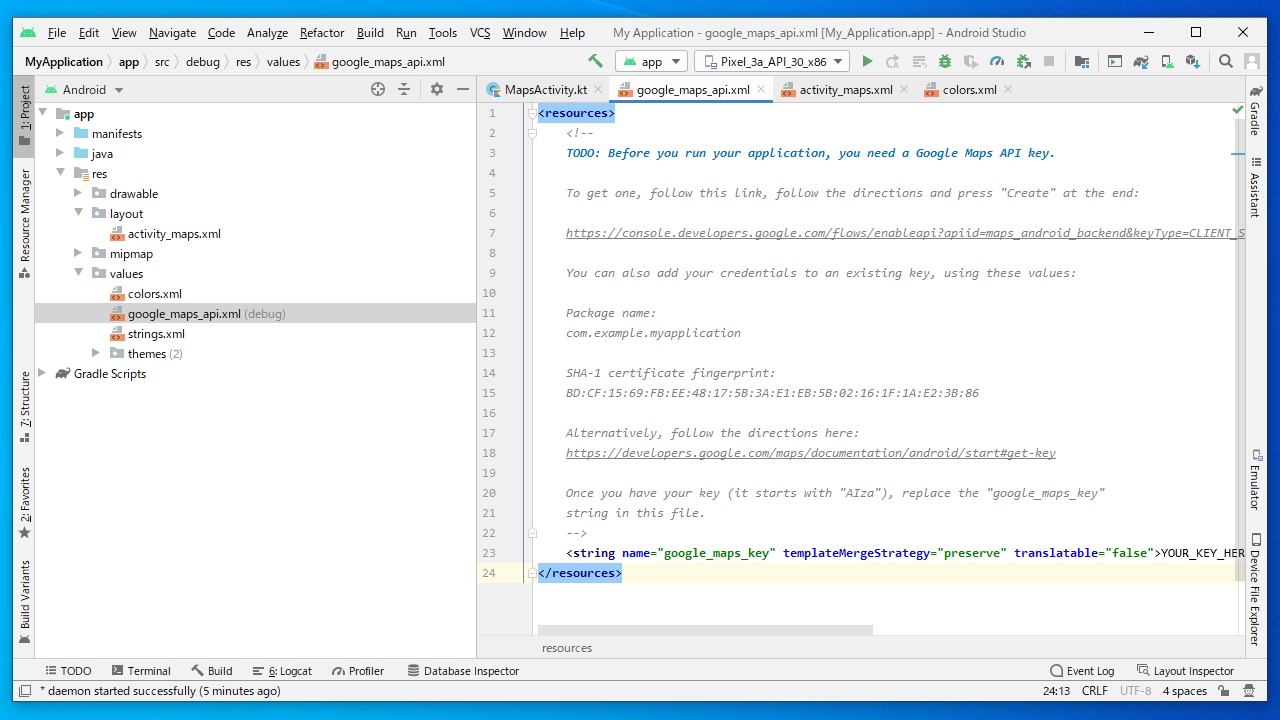Screen dimensions: 1280x720
Task: Toggle the 7: Structure tool window
Action: click(25, 408)
